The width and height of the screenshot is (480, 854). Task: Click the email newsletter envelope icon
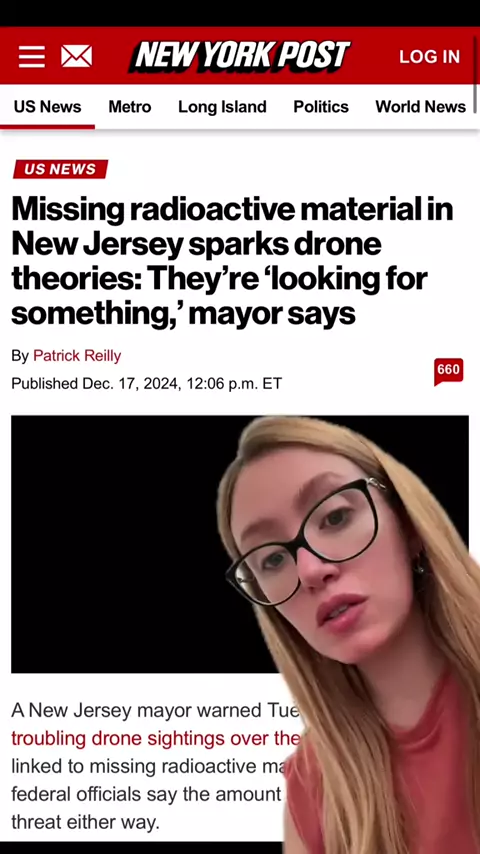pos(76,56)
